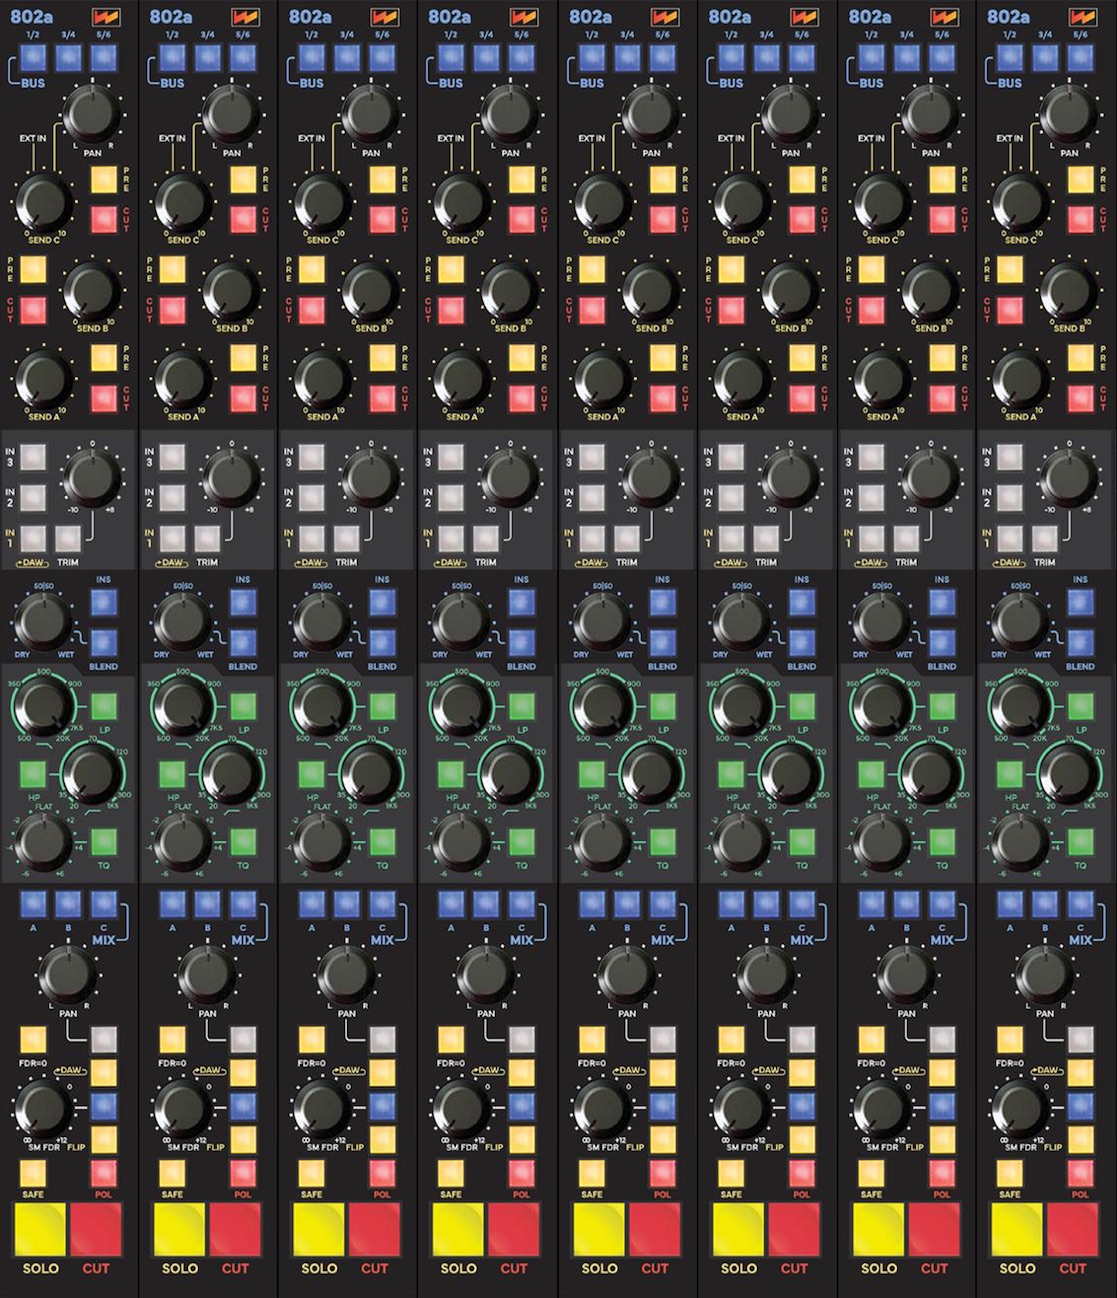Toggle Send A CUT on the third channel
The width and height of the screenshot is (1117, 1298).
pyautogui.click(x=383, y=398)
